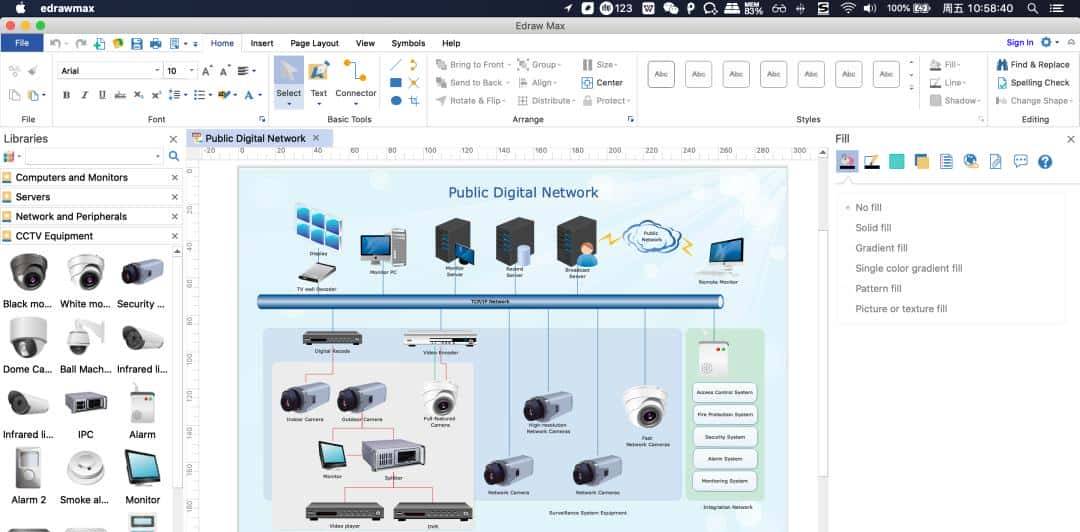
Task: Choose the Gradient fill option
Action: 881,248
